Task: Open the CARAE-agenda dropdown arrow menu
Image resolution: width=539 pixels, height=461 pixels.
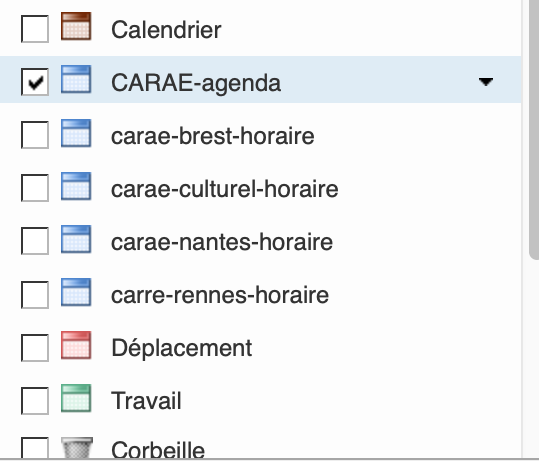Action: [x=486, y=82]
